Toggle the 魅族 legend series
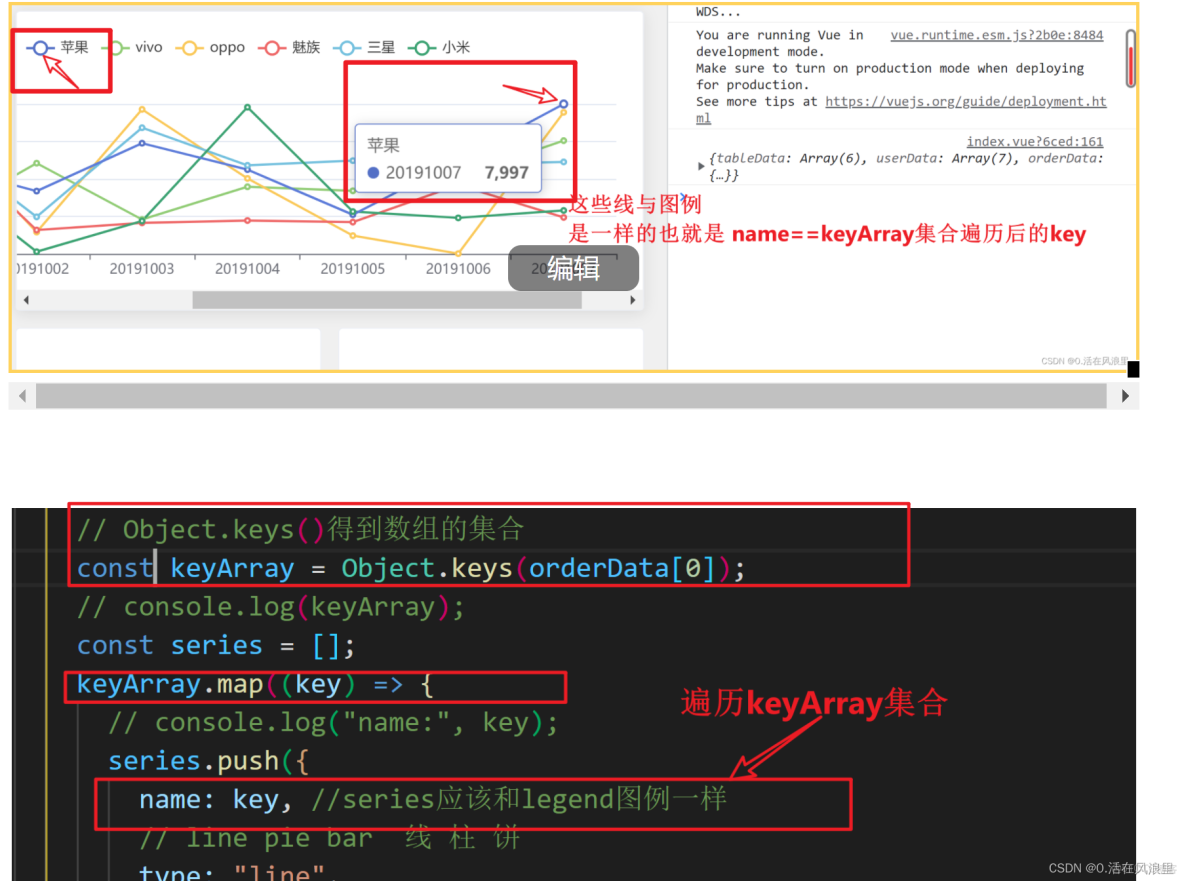This screenshot has width=1184, height=881. (289, 48)
